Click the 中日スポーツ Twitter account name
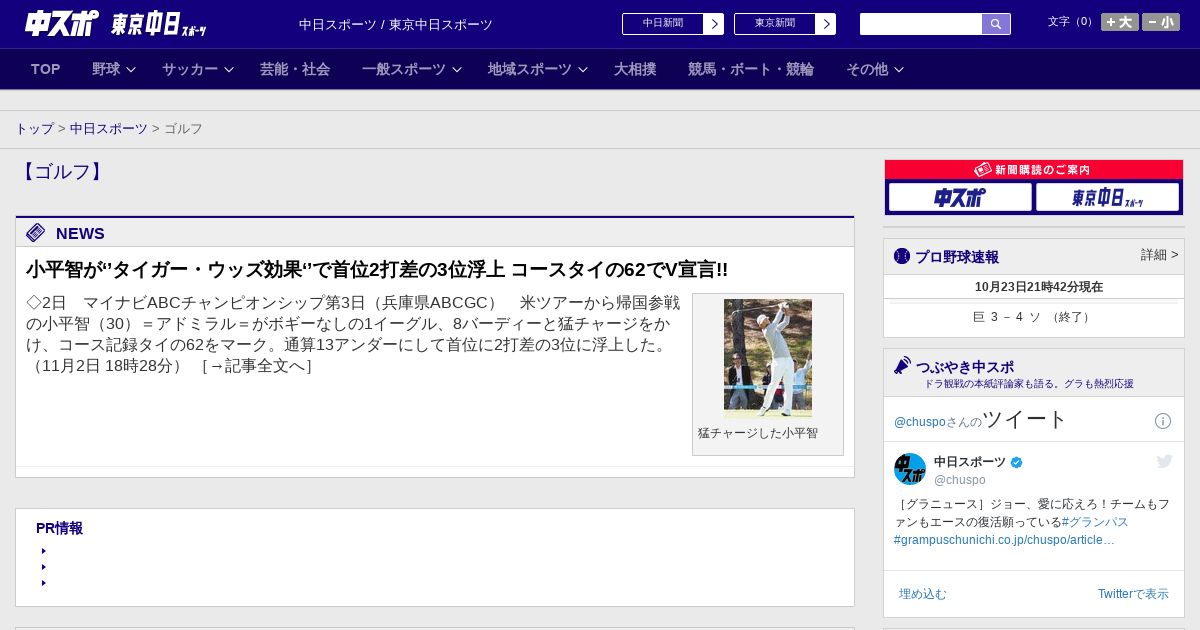 [970, 462]
